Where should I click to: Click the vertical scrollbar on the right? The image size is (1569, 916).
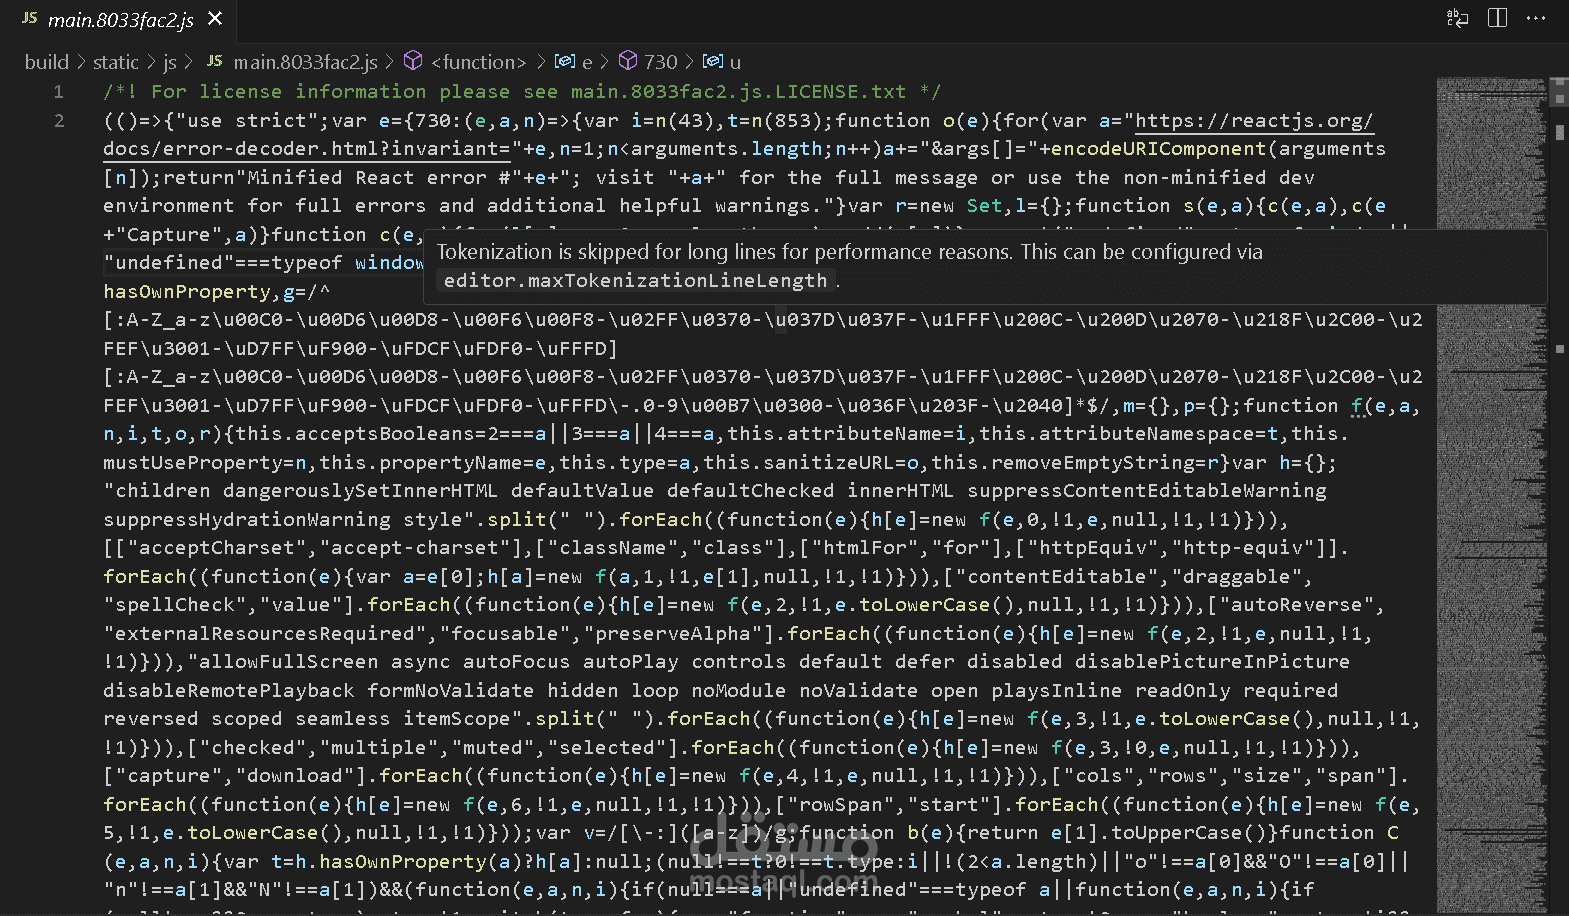[1559, 496]
